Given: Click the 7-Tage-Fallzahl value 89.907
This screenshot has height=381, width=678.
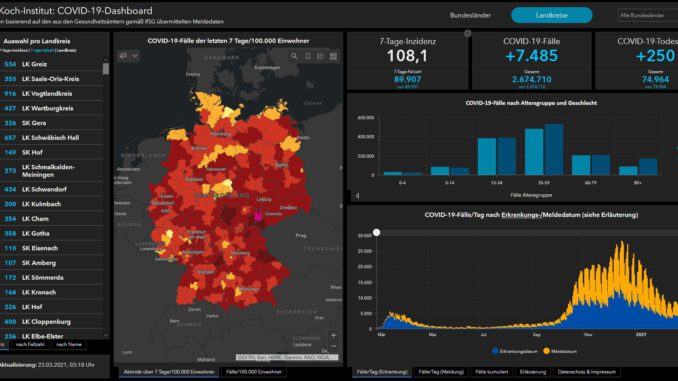Looking at the screenshot, I should 407,80.
